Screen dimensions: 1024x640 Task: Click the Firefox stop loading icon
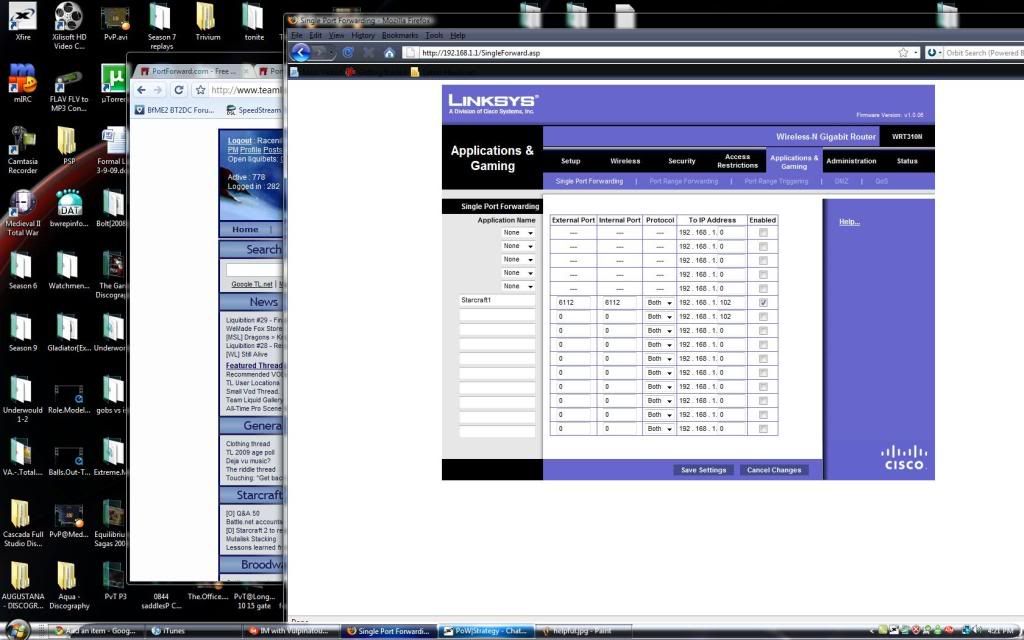[369, 53]
